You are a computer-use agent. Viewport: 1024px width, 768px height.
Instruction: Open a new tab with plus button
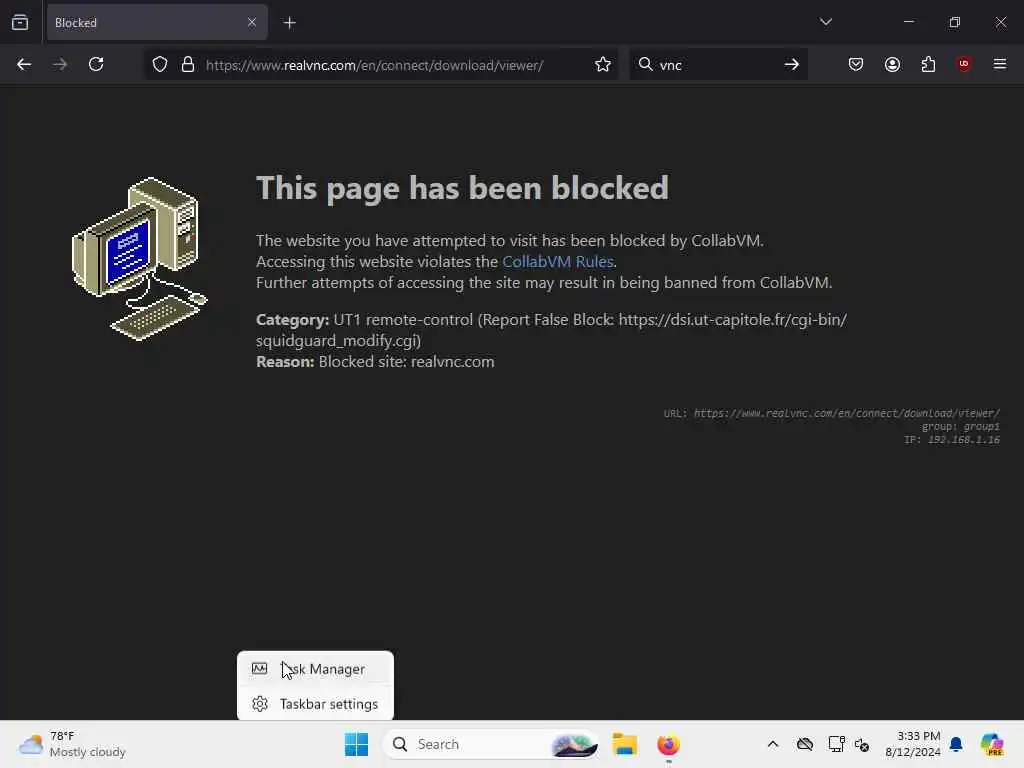tap(290, 23)
